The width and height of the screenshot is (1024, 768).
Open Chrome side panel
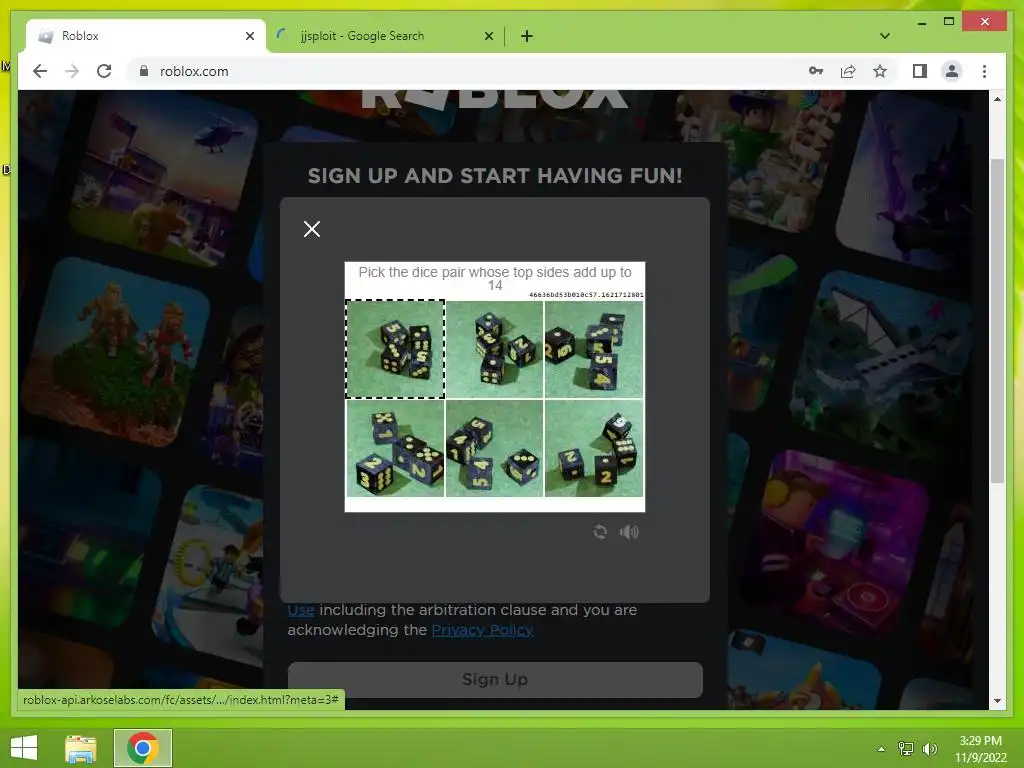pyautogui.click(x=920, y=71)
